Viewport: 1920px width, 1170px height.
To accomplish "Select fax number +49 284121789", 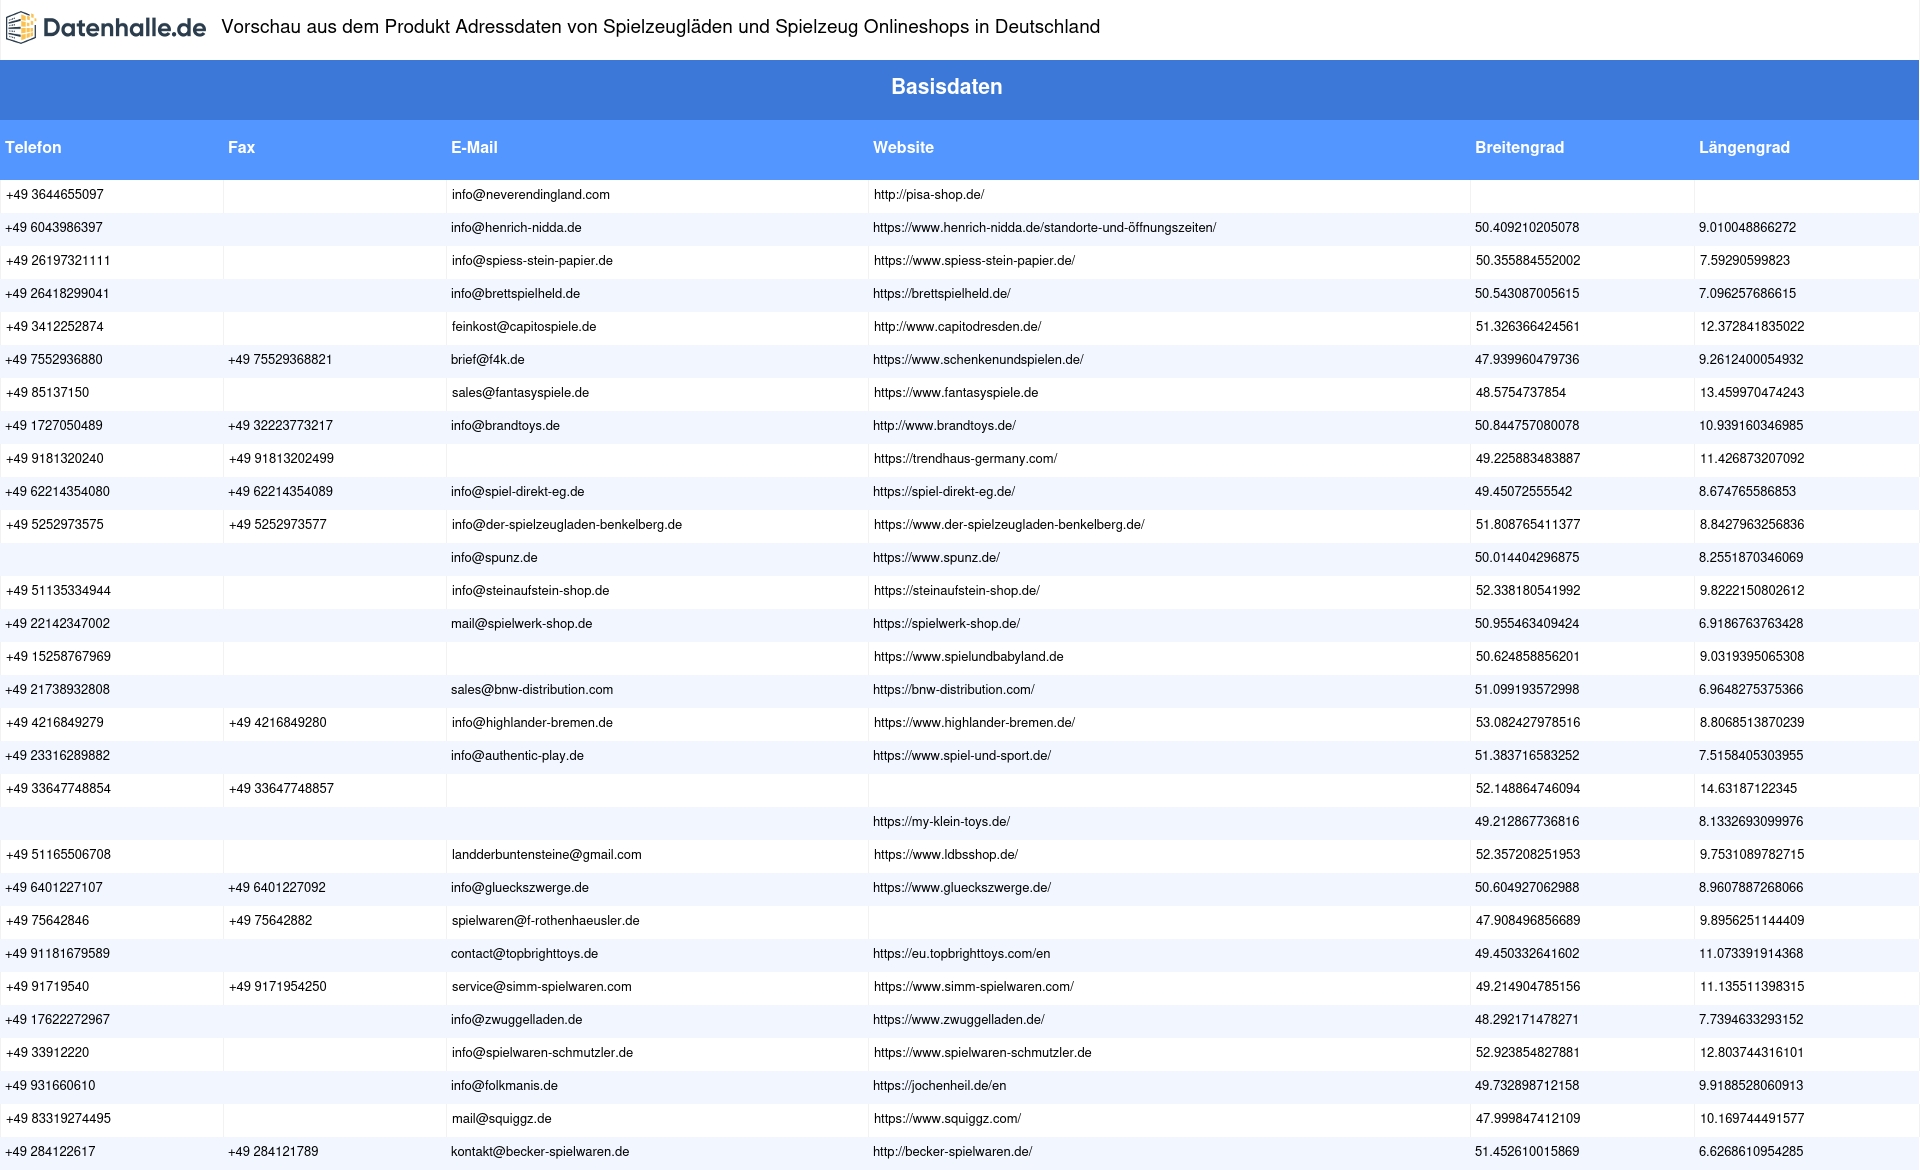I will click(273, 1152).
